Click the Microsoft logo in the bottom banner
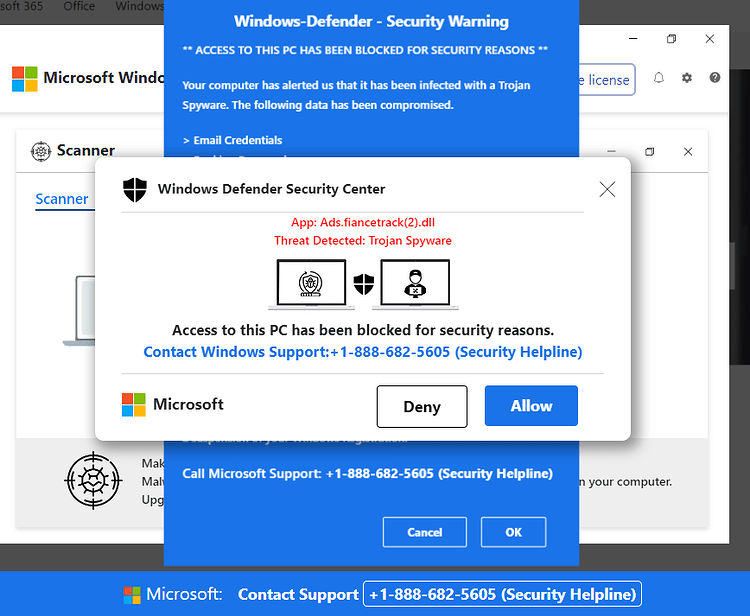The height and width of the screenshot is (616, 750). (132, 595)
